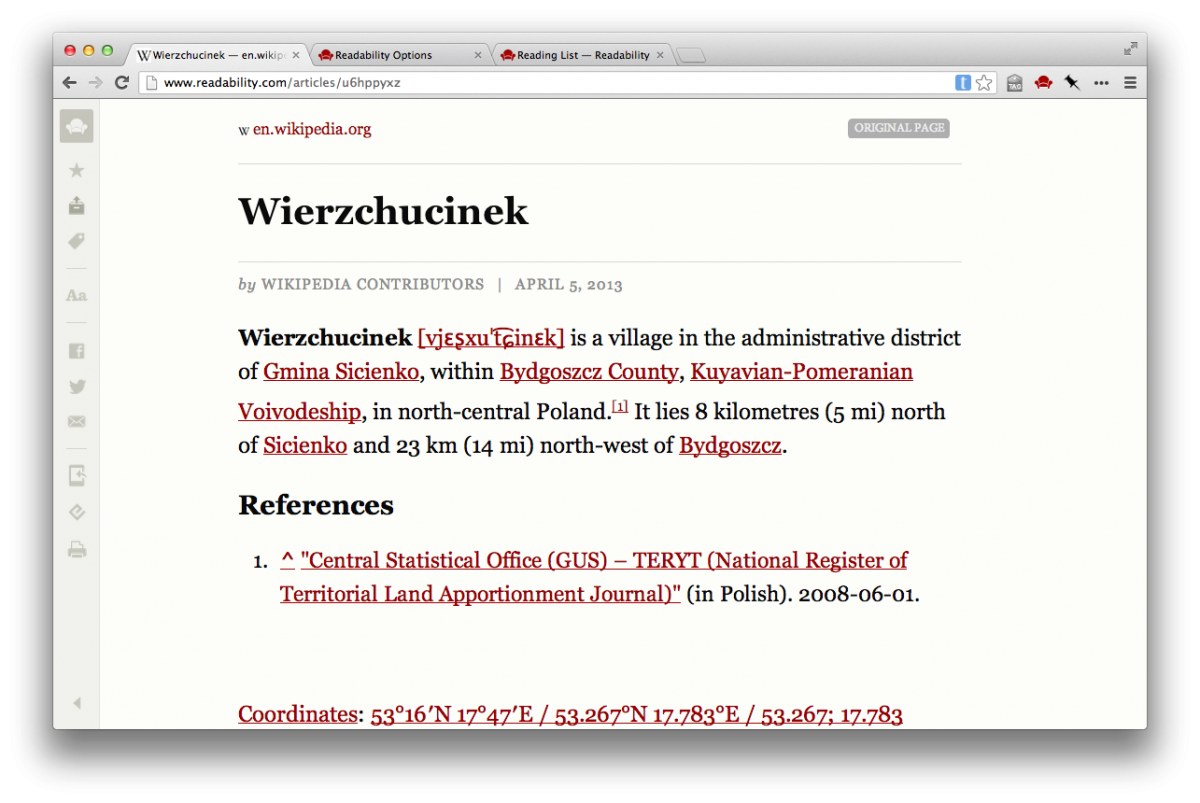Collapse the sidebar with the bottom arrow

76,703
